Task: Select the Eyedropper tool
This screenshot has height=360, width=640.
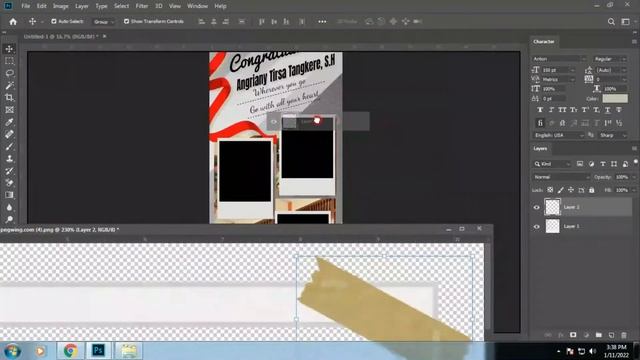Action: coord(9,122)
